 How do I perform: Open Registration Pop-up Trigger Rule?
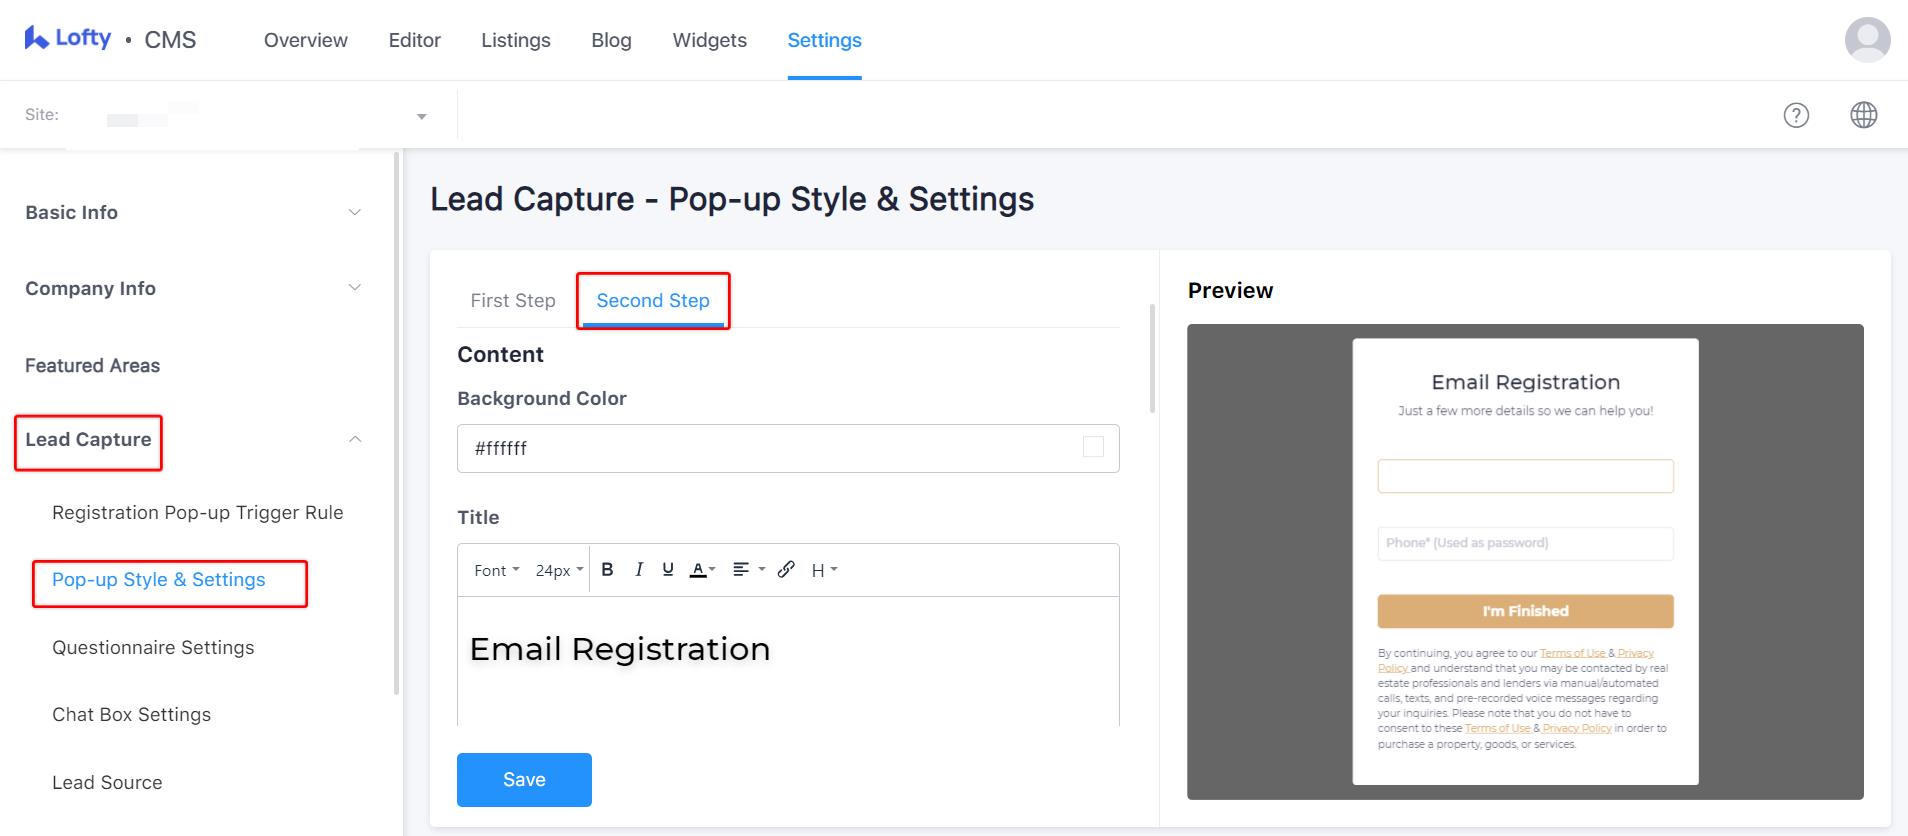click(198, 513)
